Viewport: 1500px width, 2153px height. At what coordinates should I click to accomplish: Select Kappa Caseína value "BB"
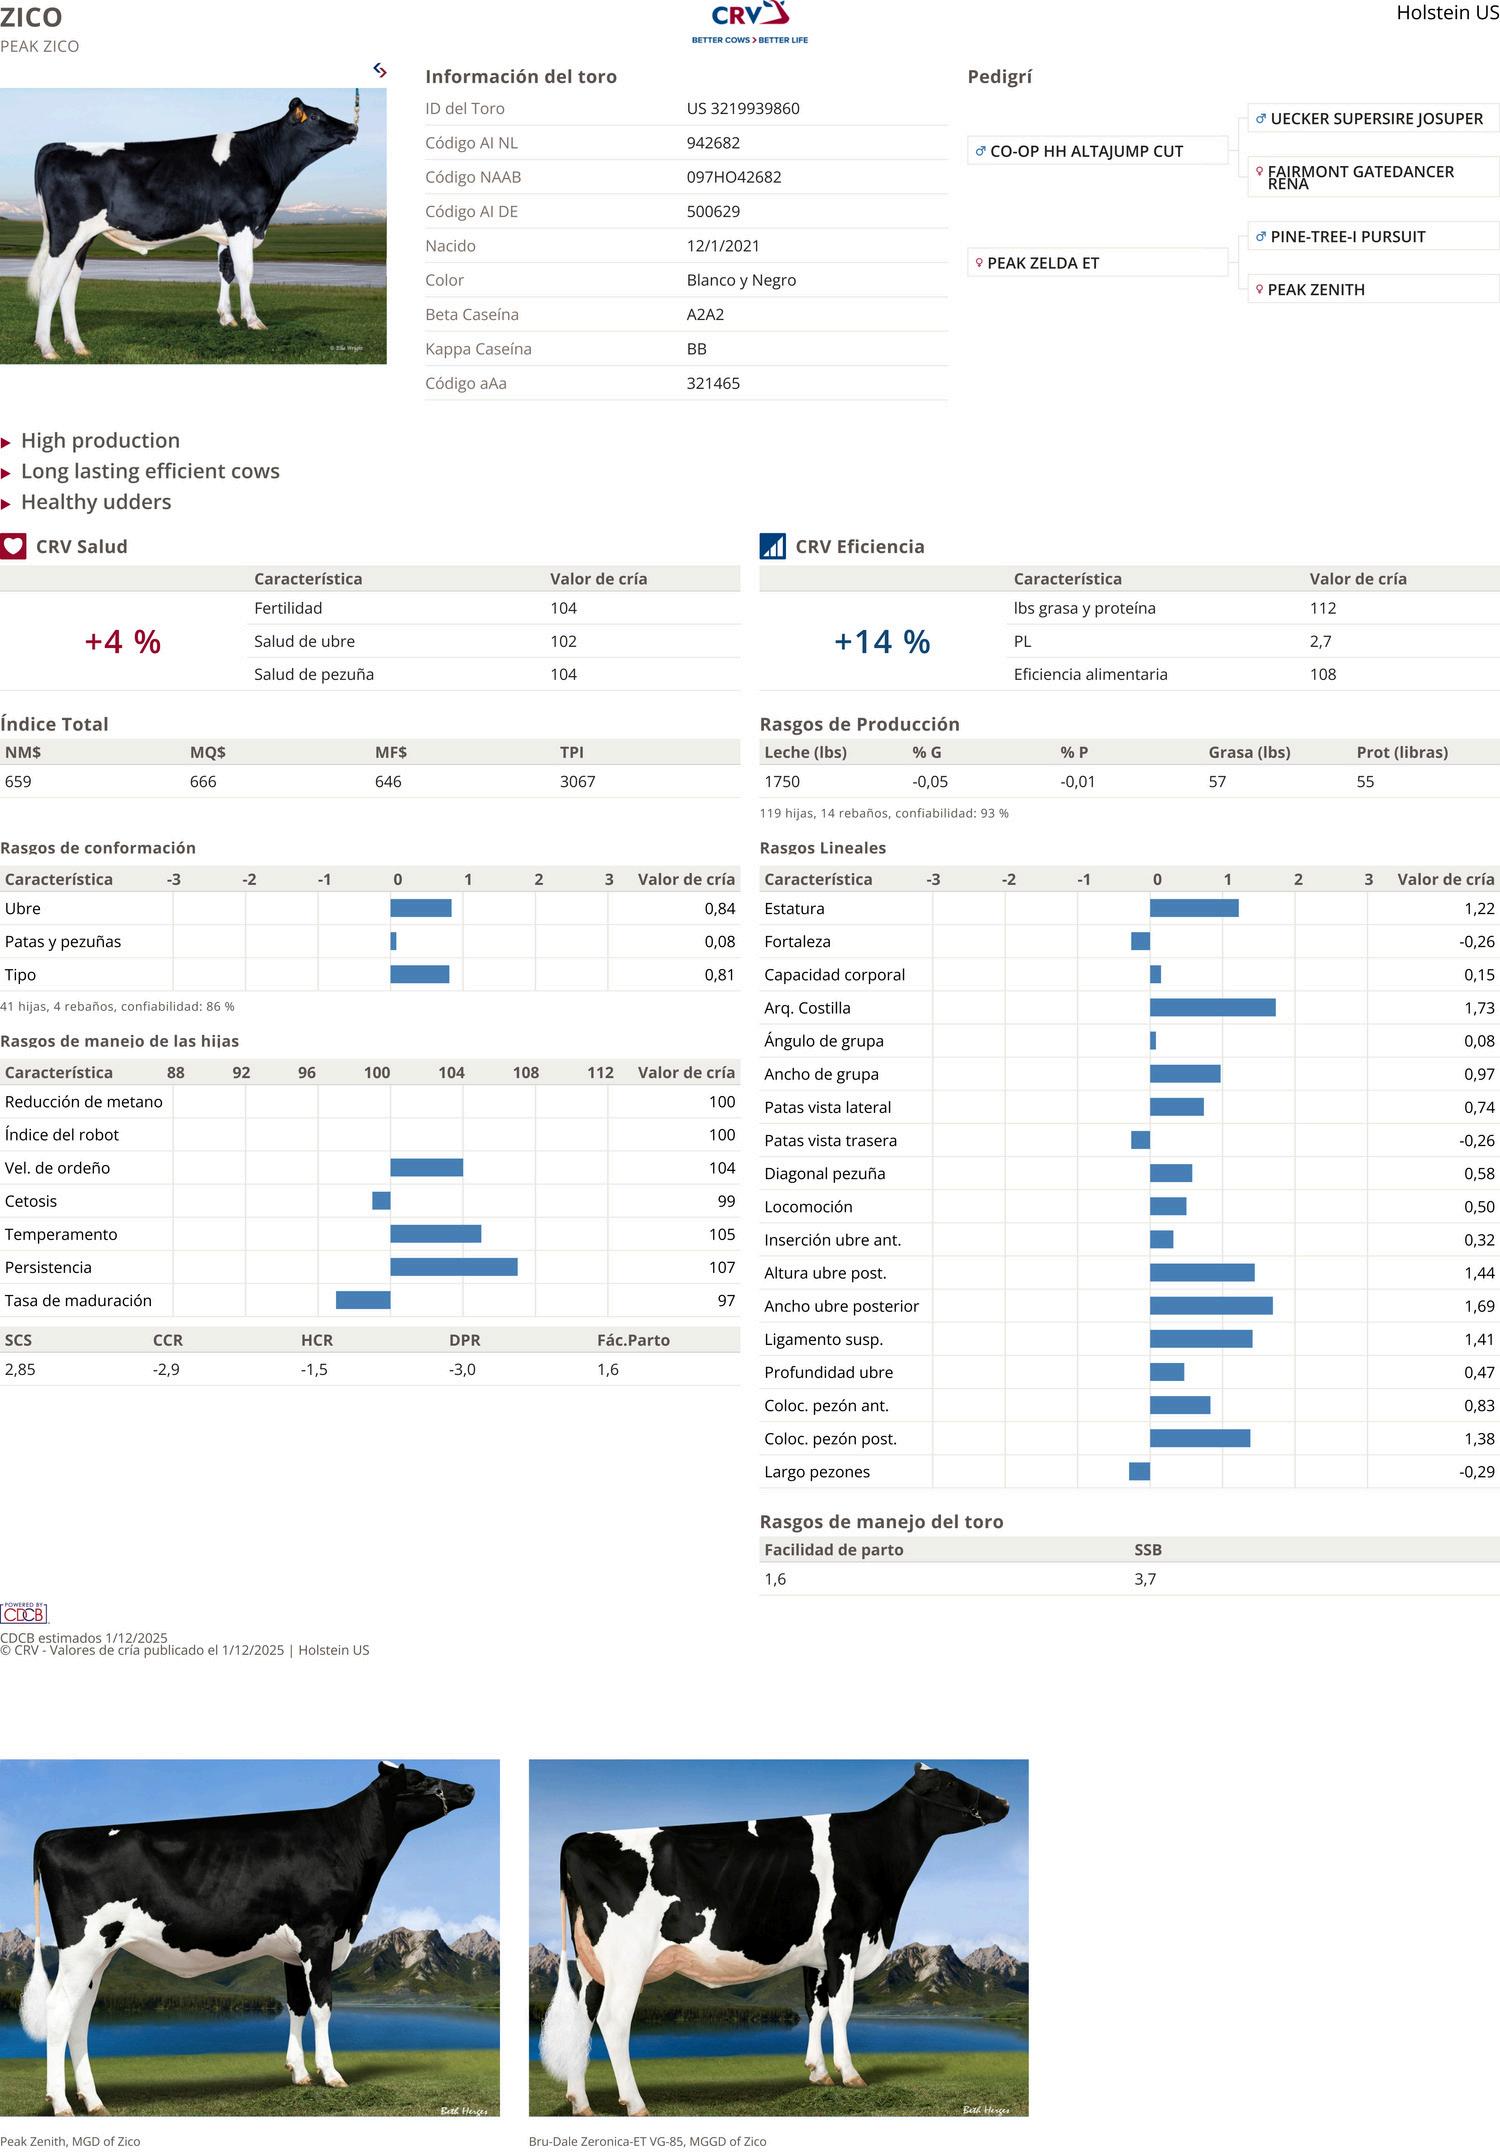pyautogui.click(x=697, y=349)
